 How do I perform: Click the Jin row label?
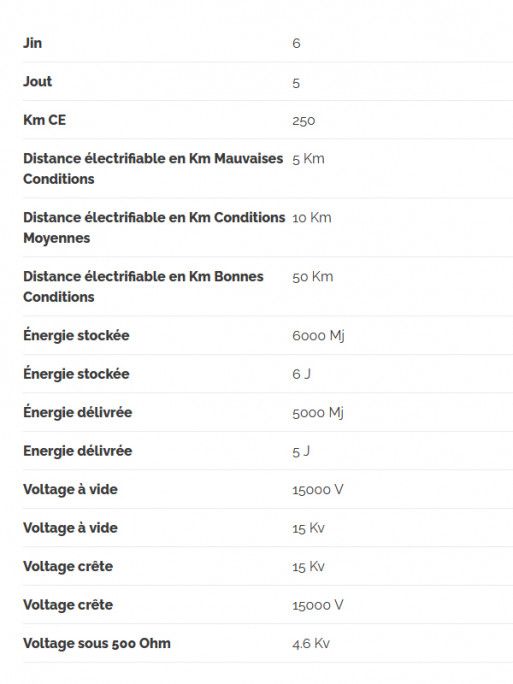[32, 43]
